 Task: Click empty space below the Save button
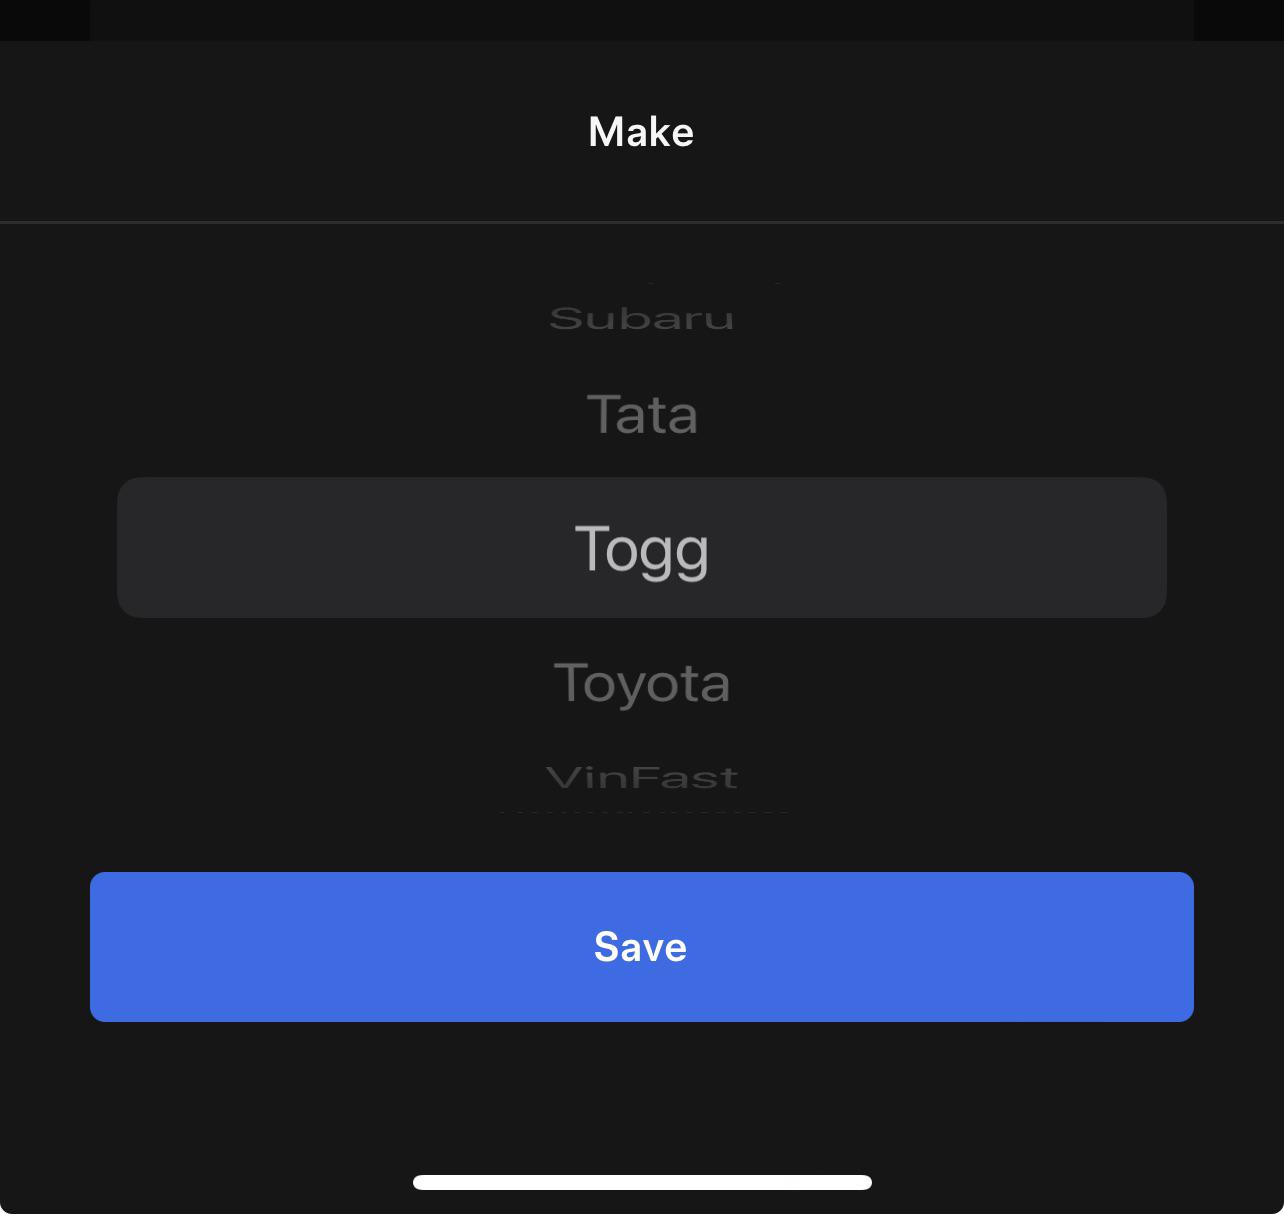coord(642,1090)
